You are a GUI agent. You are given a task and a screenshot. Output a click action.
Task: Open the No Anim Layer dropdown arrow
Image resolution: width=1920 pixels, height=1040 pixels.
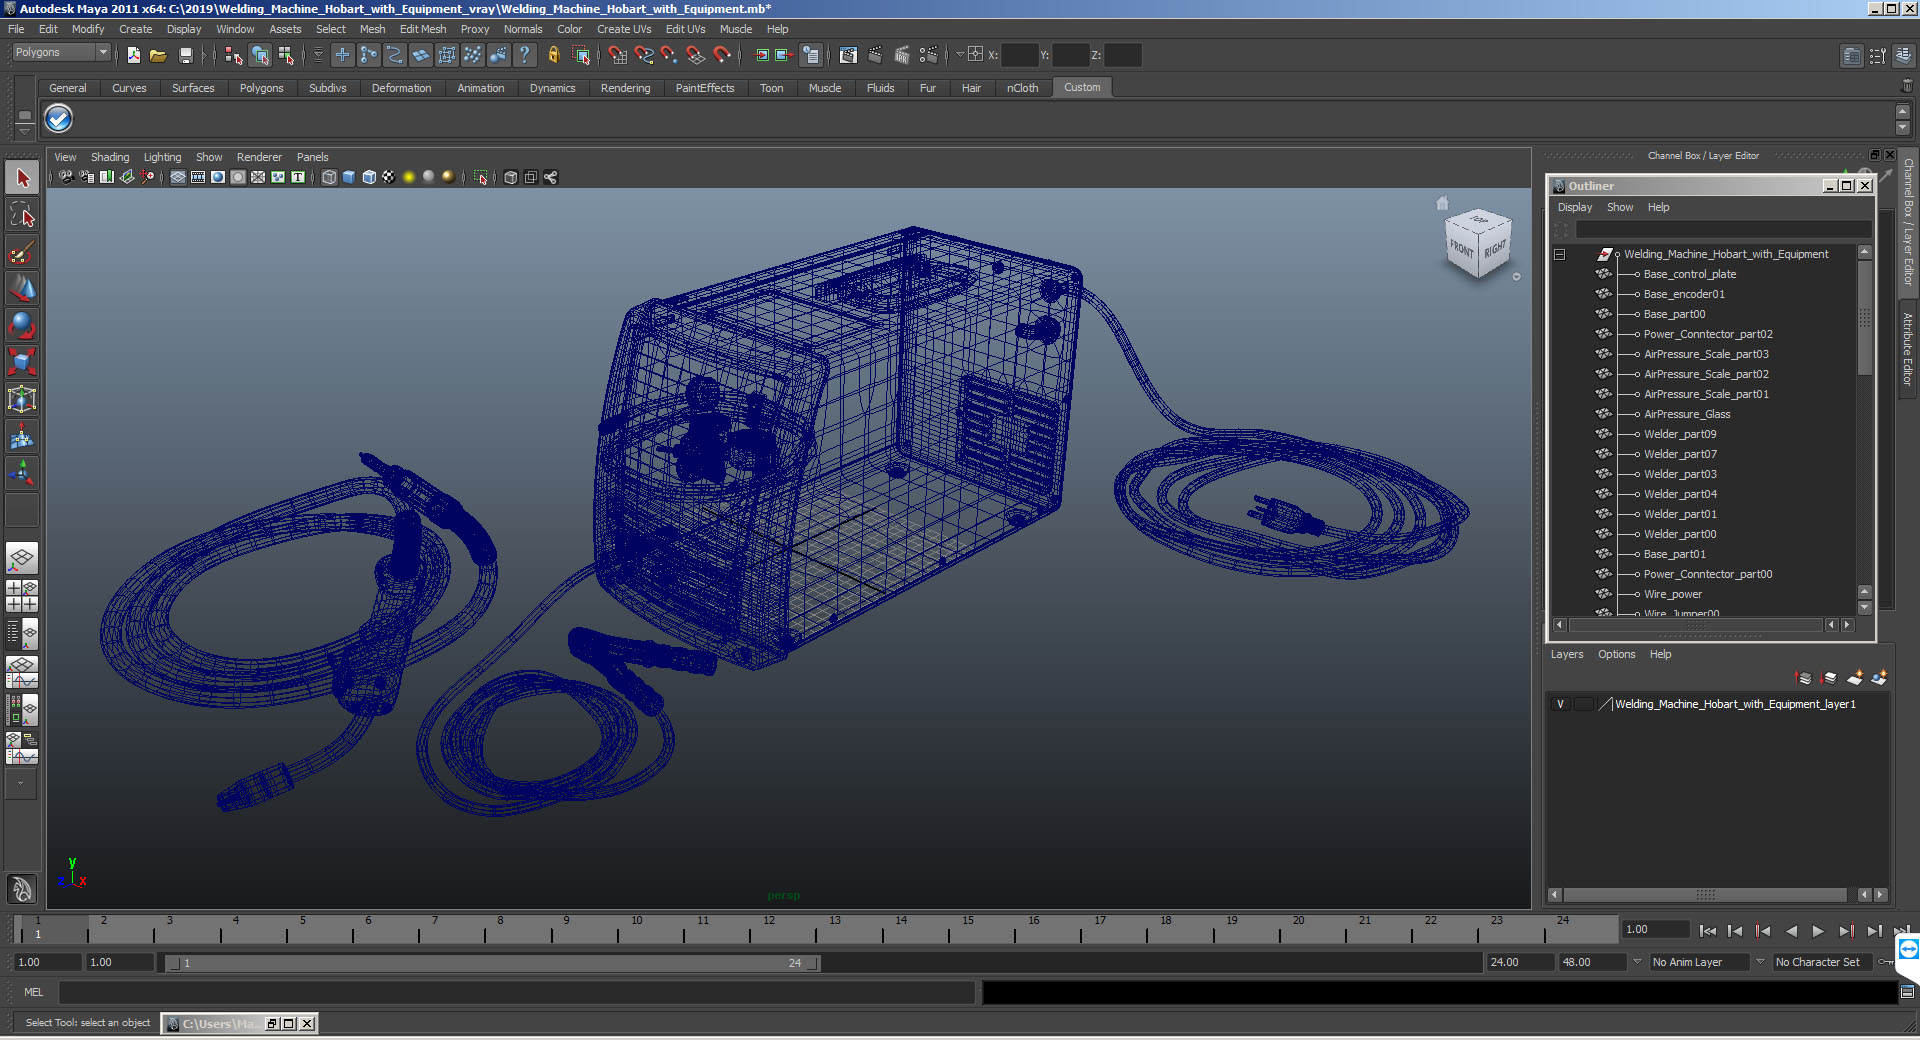click(x=1637, y=962)
